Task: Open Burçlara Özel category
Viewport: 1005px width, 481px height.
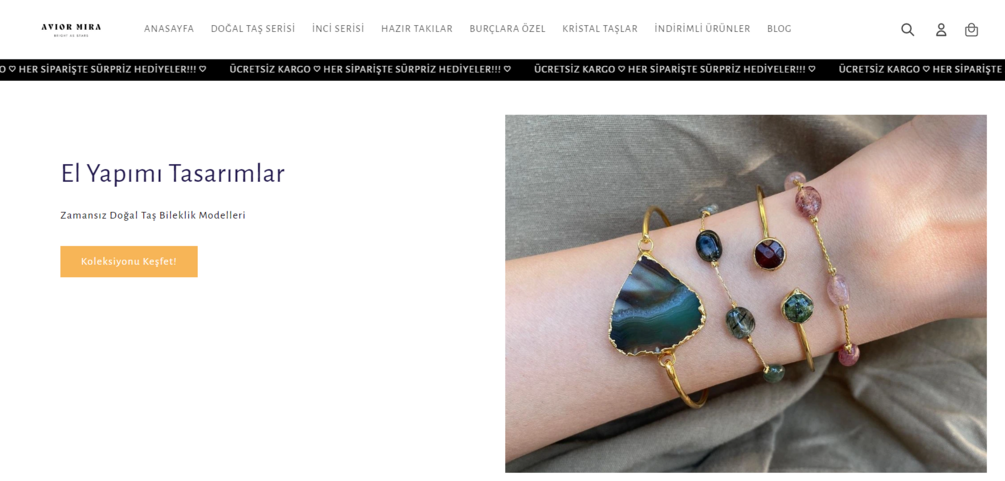Action: (x=508, y=29)
